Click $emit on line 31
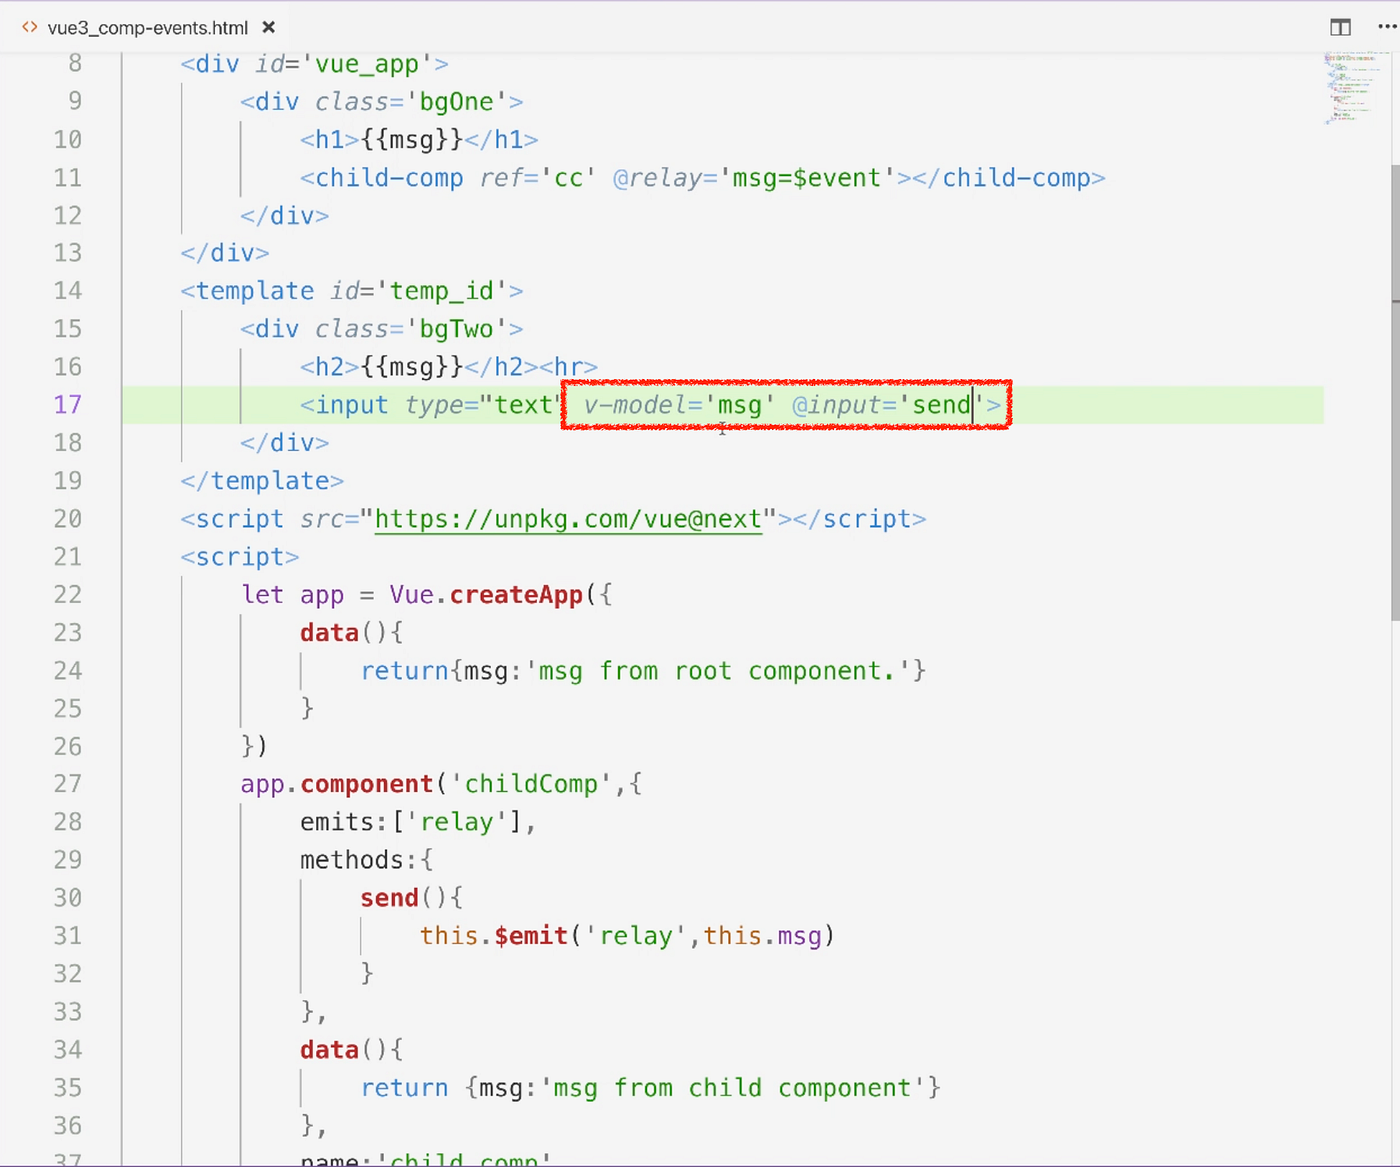Screen dimensions: 1400x1167 click(x=531, y=936)
